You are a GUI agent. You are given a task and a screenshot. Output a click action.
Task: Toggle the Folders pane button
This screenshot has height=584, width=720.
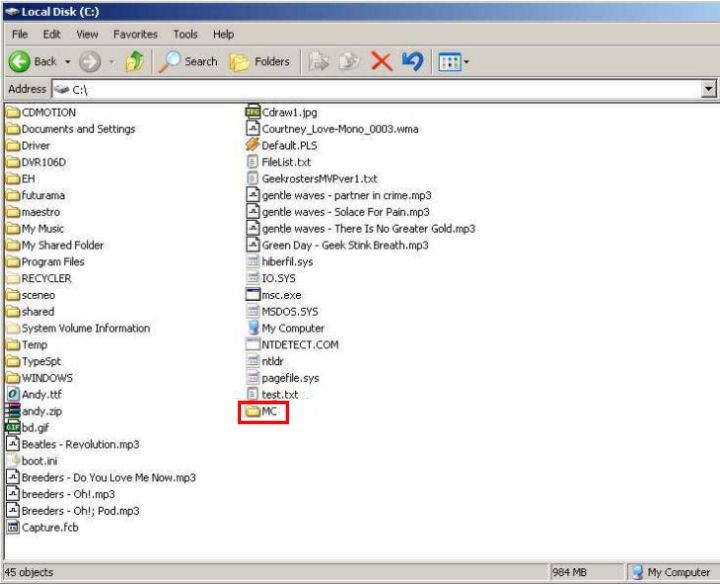pos(260,62)
